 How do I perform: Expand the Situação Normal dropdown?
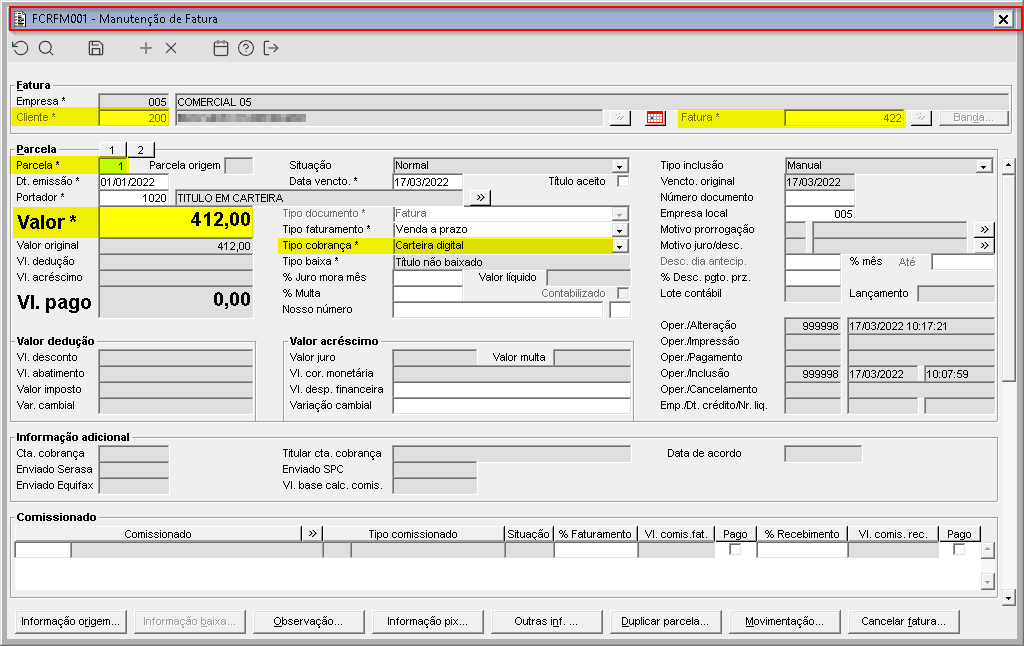coord(620,166)
